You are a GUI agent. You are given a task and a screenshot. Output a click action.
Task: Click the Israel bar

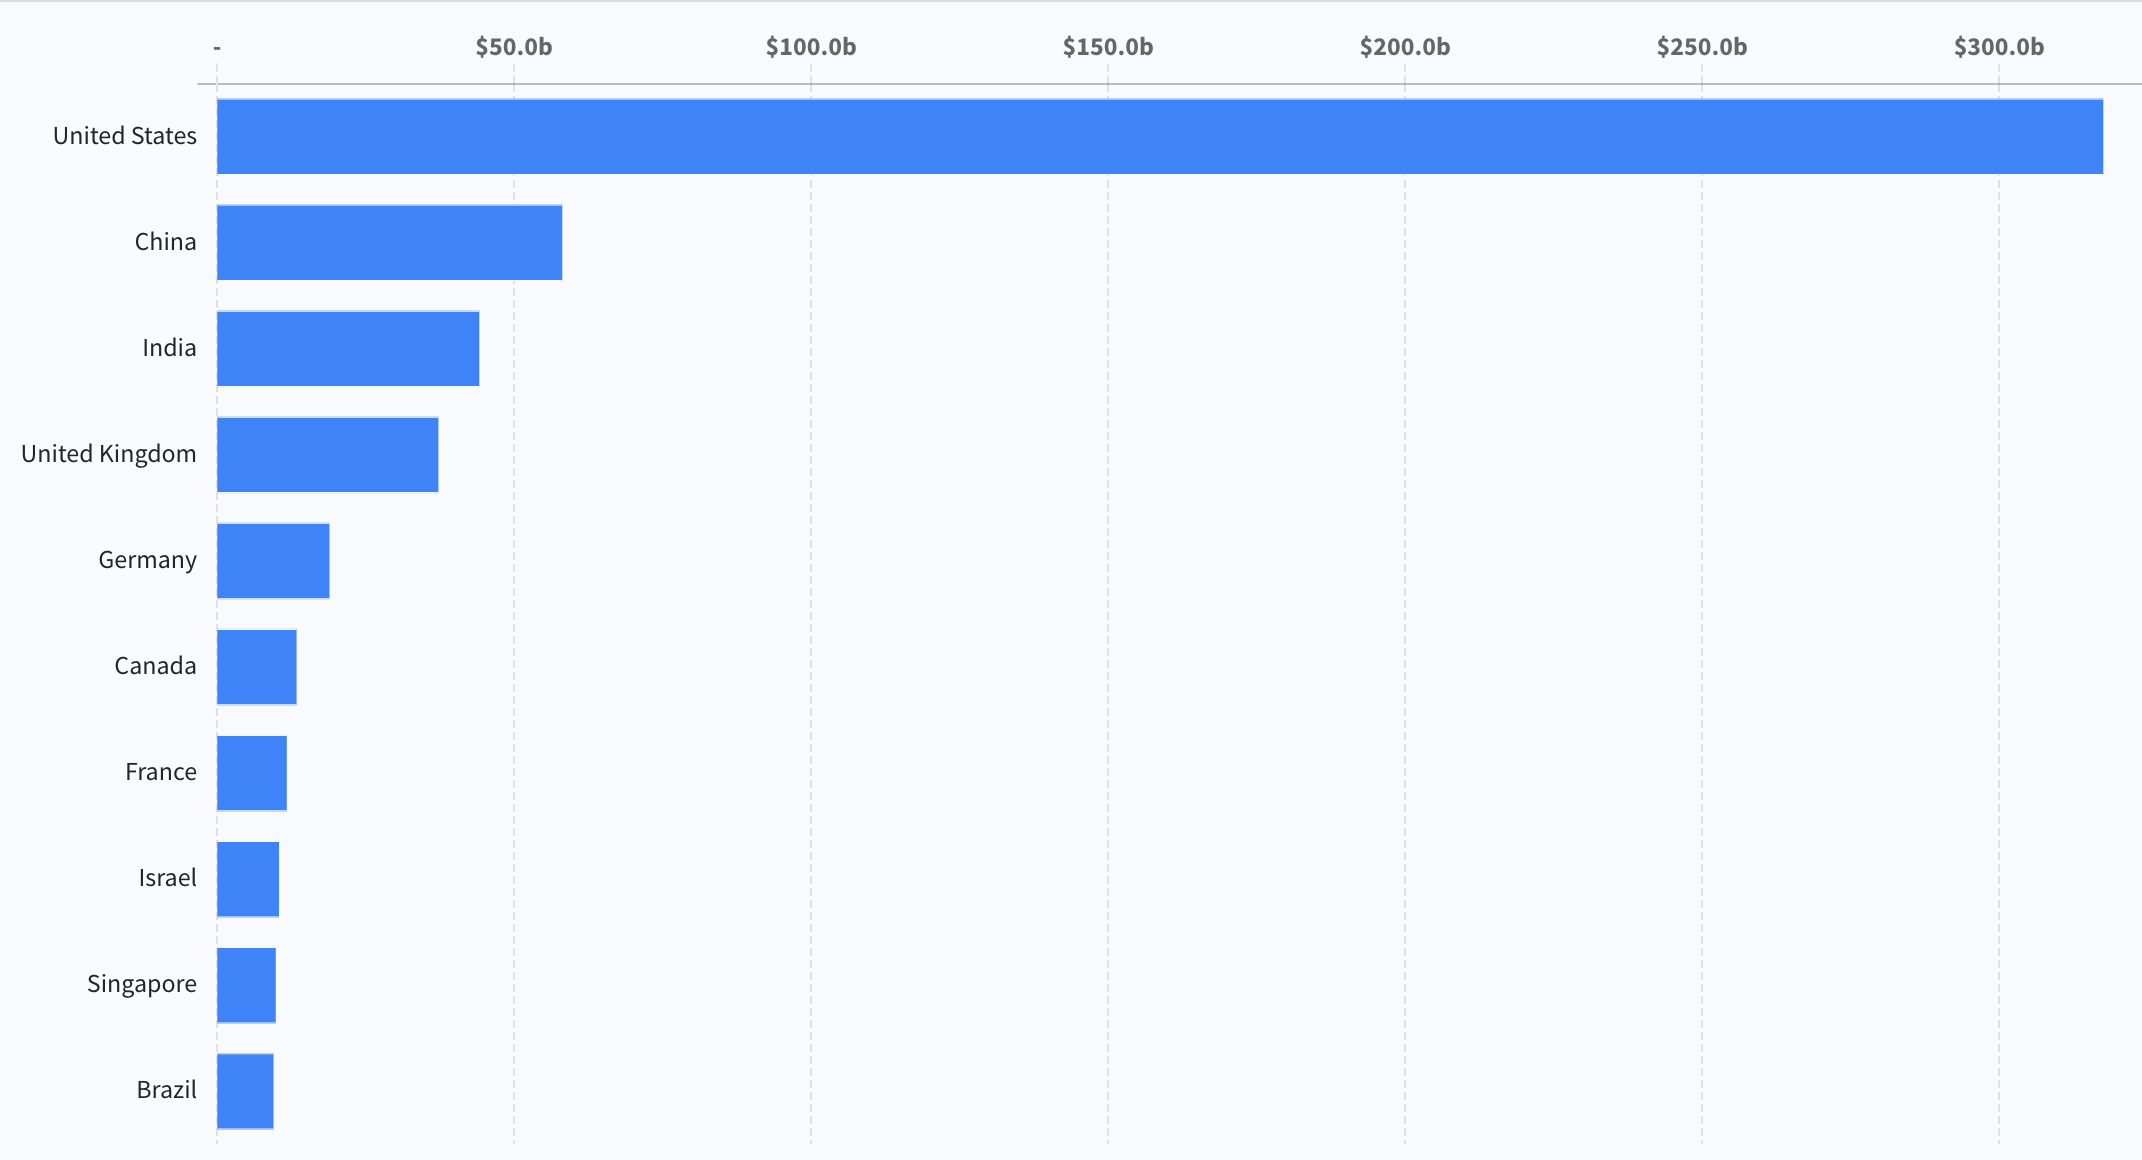248,878
